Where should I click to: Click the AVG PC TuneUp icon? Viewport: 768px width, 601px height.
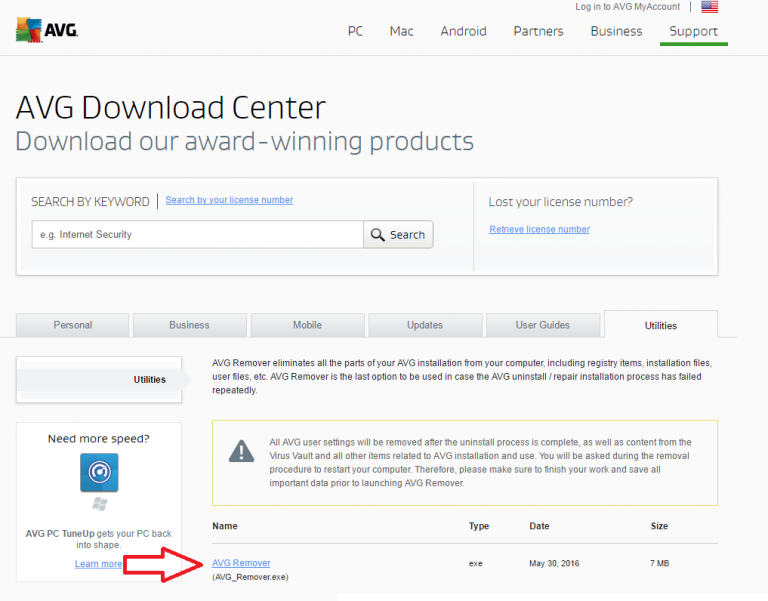(99, 472)
